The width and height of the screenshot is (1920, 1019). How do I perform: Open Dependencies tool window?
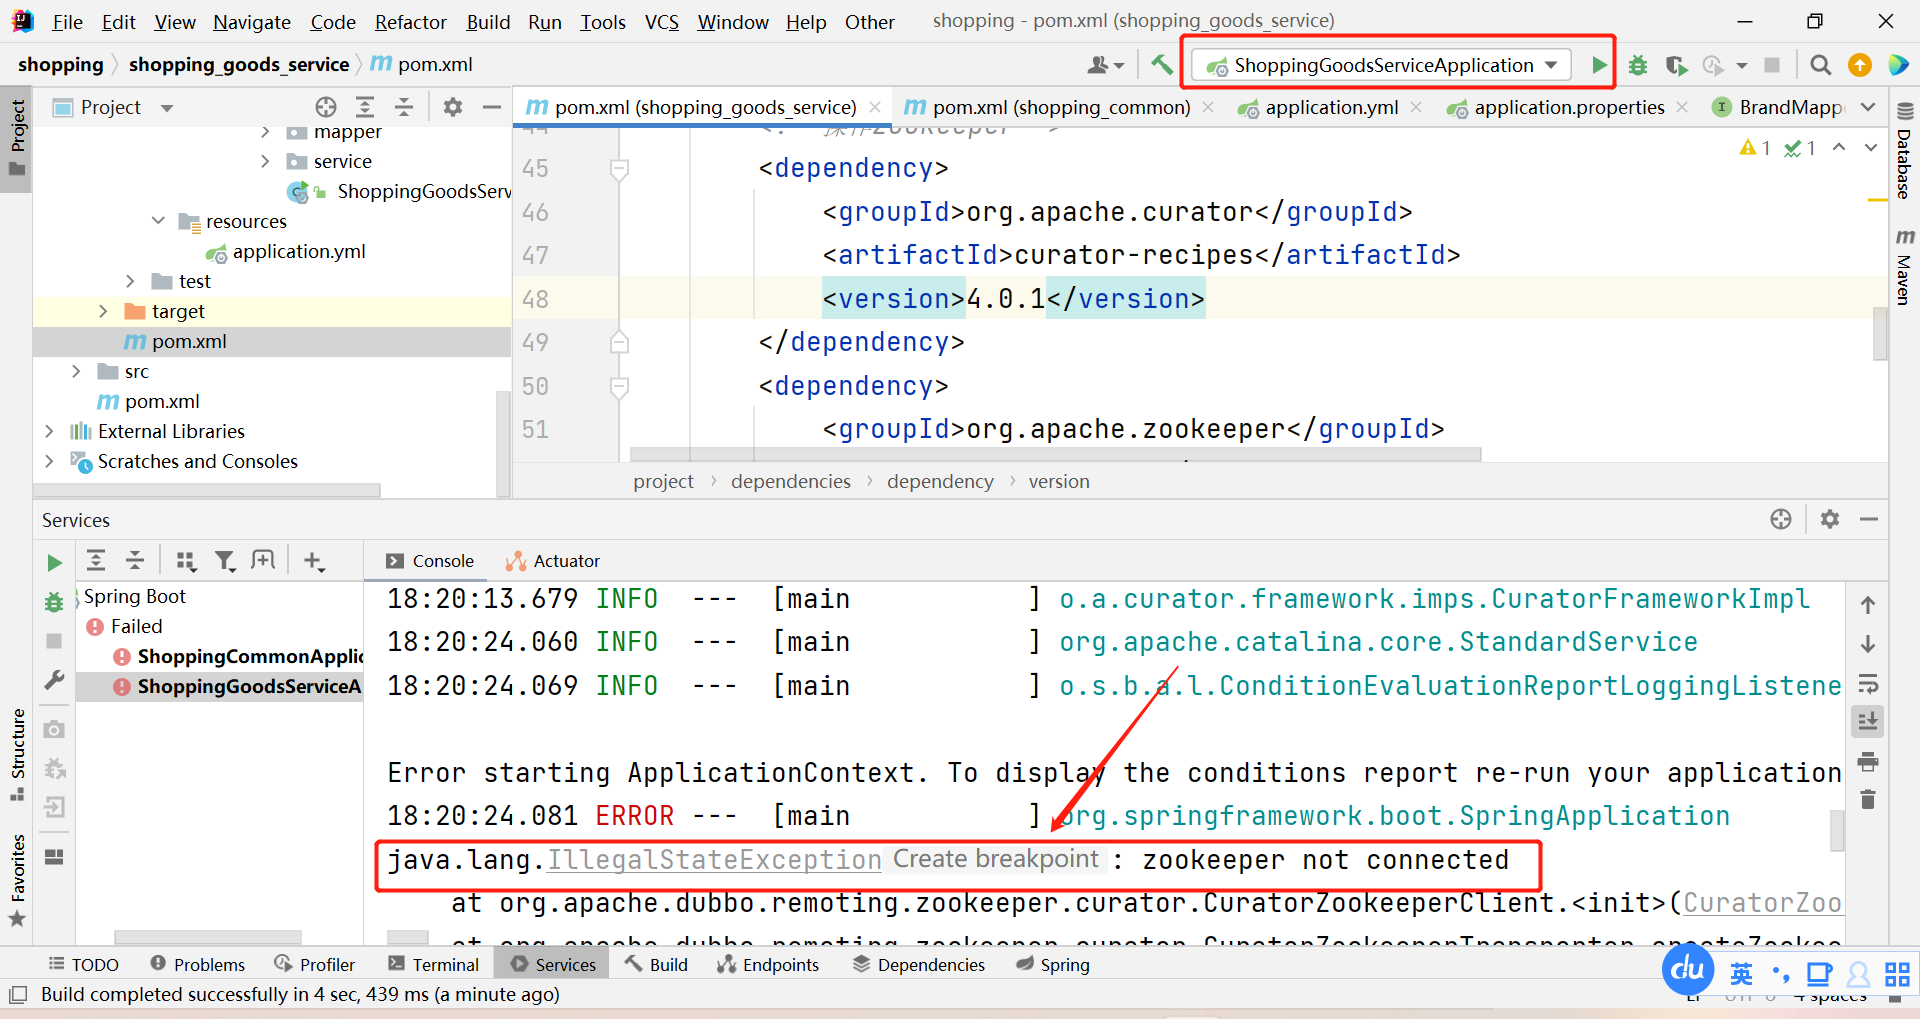coord(918,964)
